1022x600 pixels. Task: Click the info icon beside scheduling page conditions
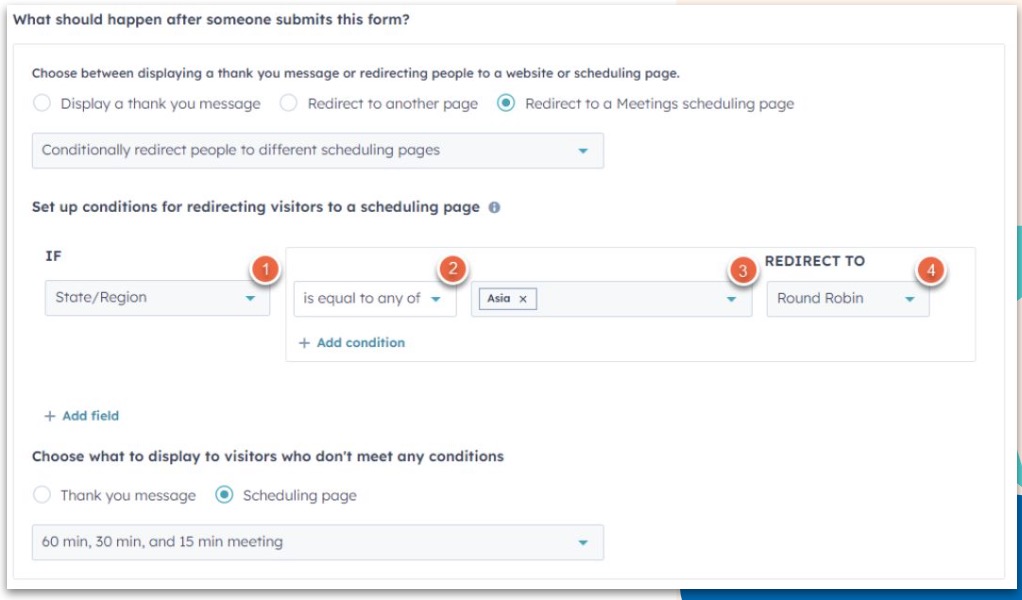(x=494, y=208)
